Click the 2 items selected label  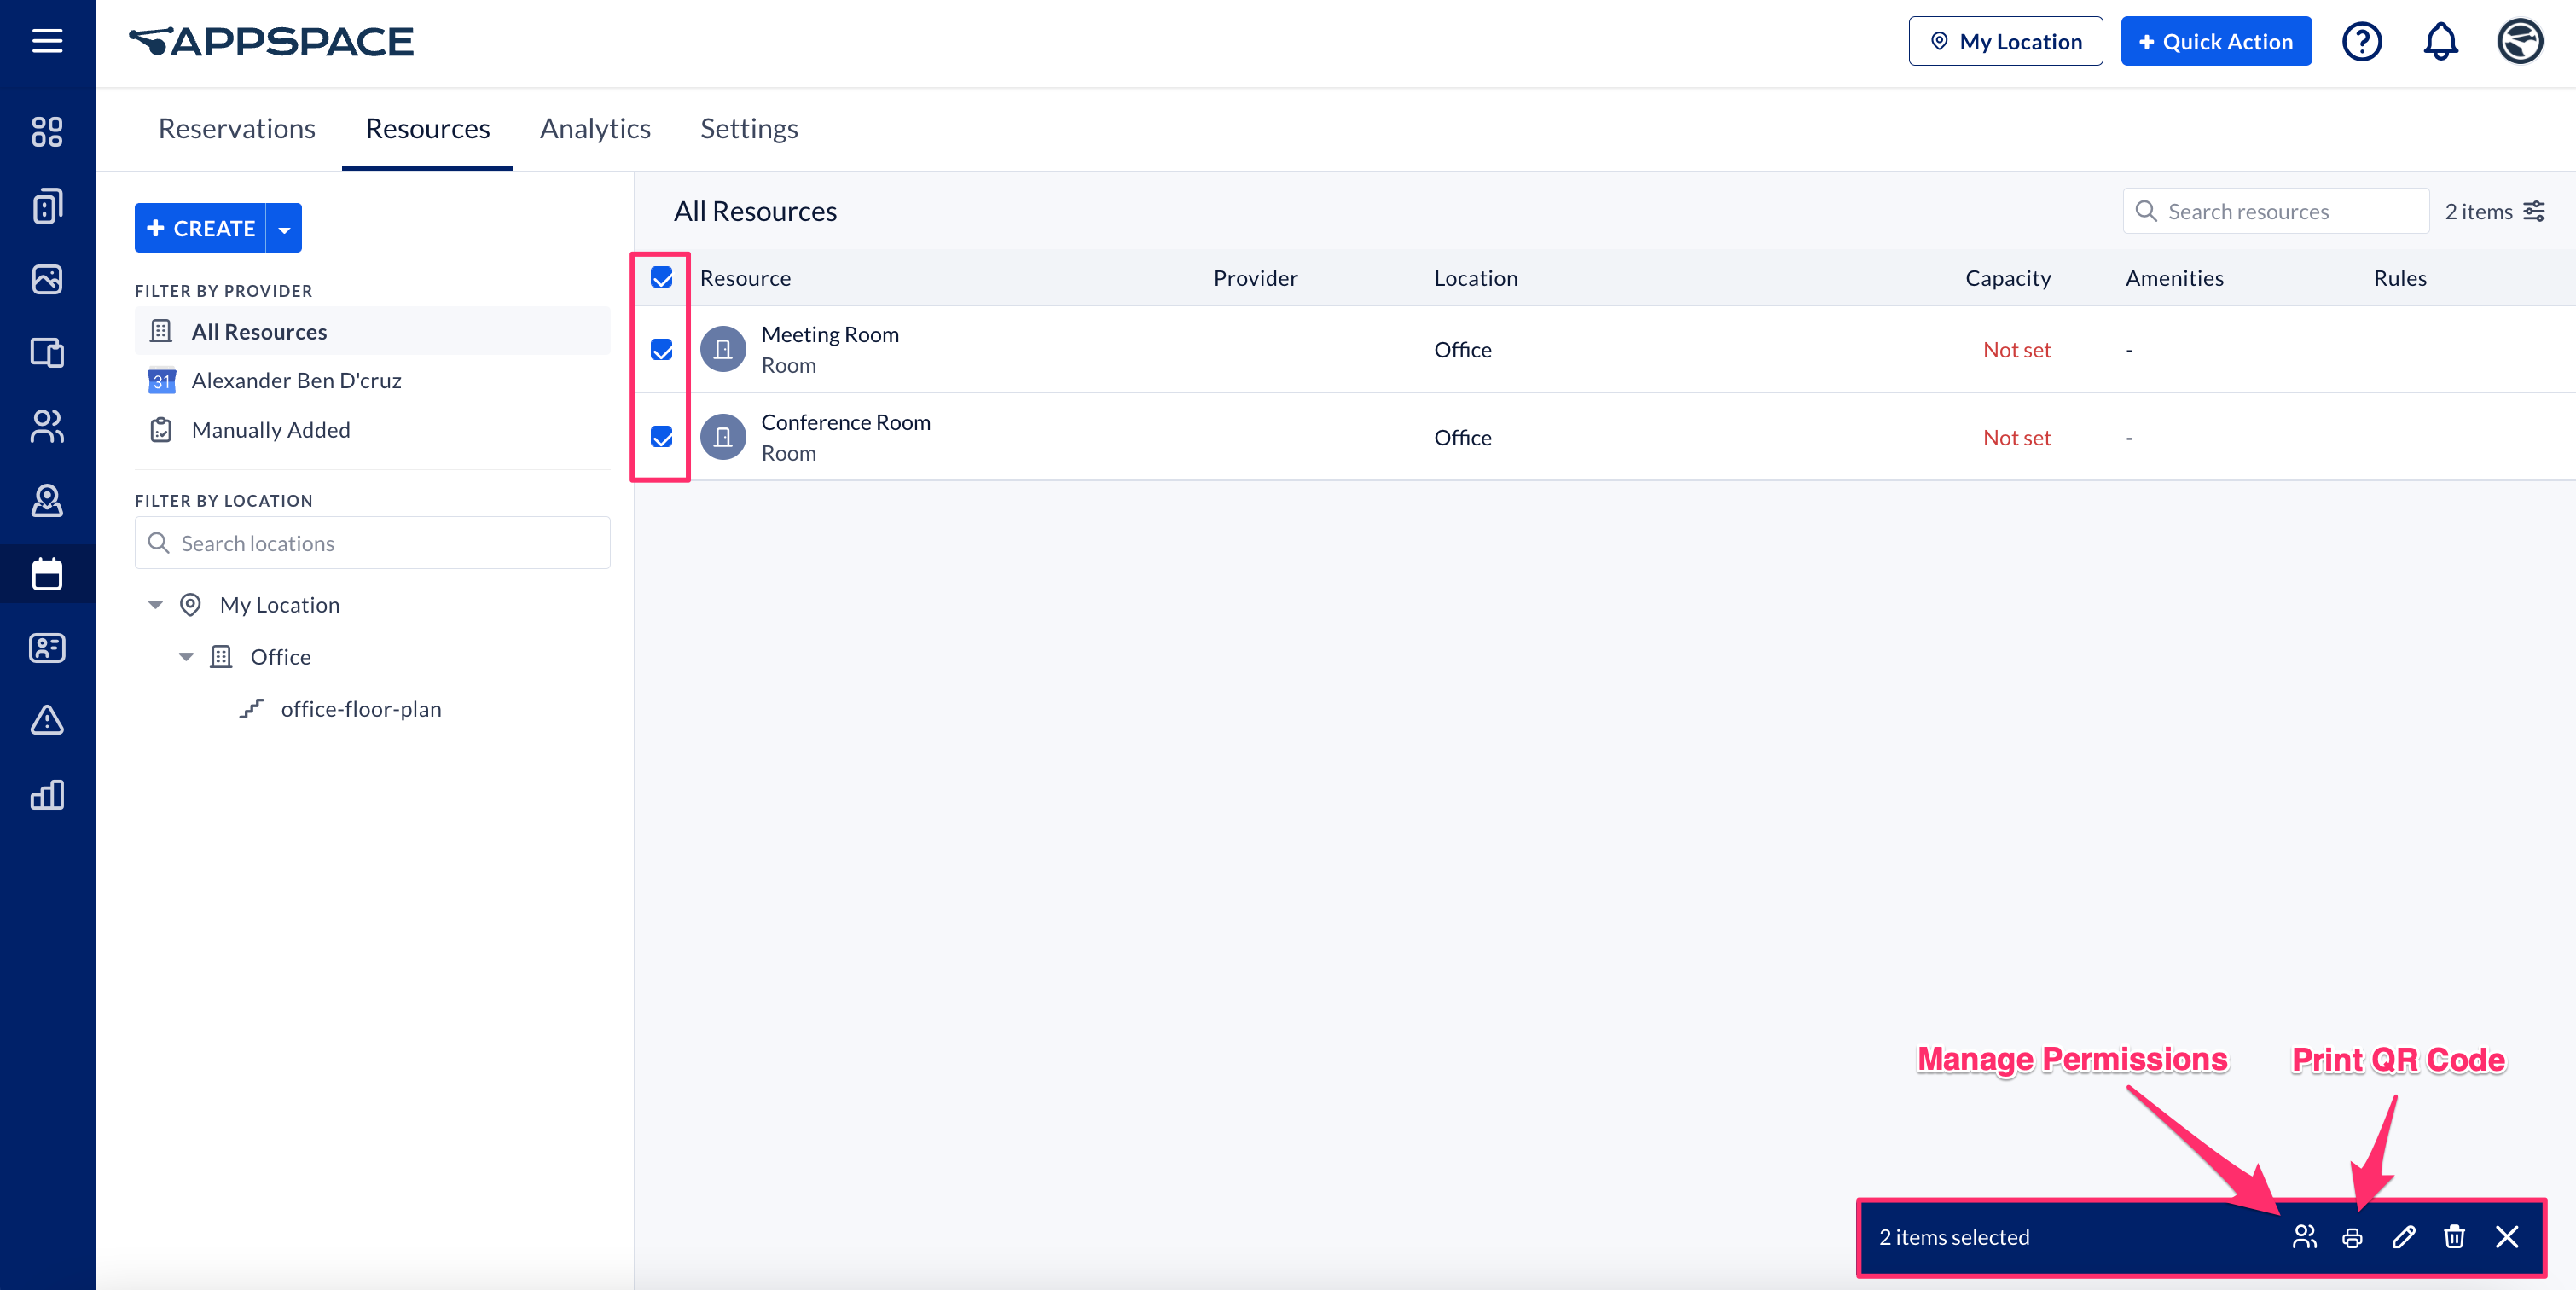1954,1237
